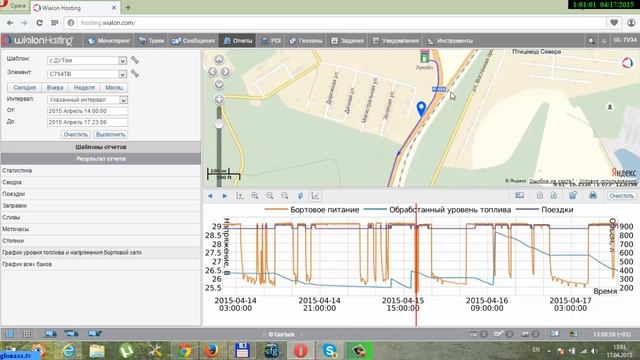Bookmark page with heart icon
Image resolution: width=640 pixels, height=360 pixels.
614,23
